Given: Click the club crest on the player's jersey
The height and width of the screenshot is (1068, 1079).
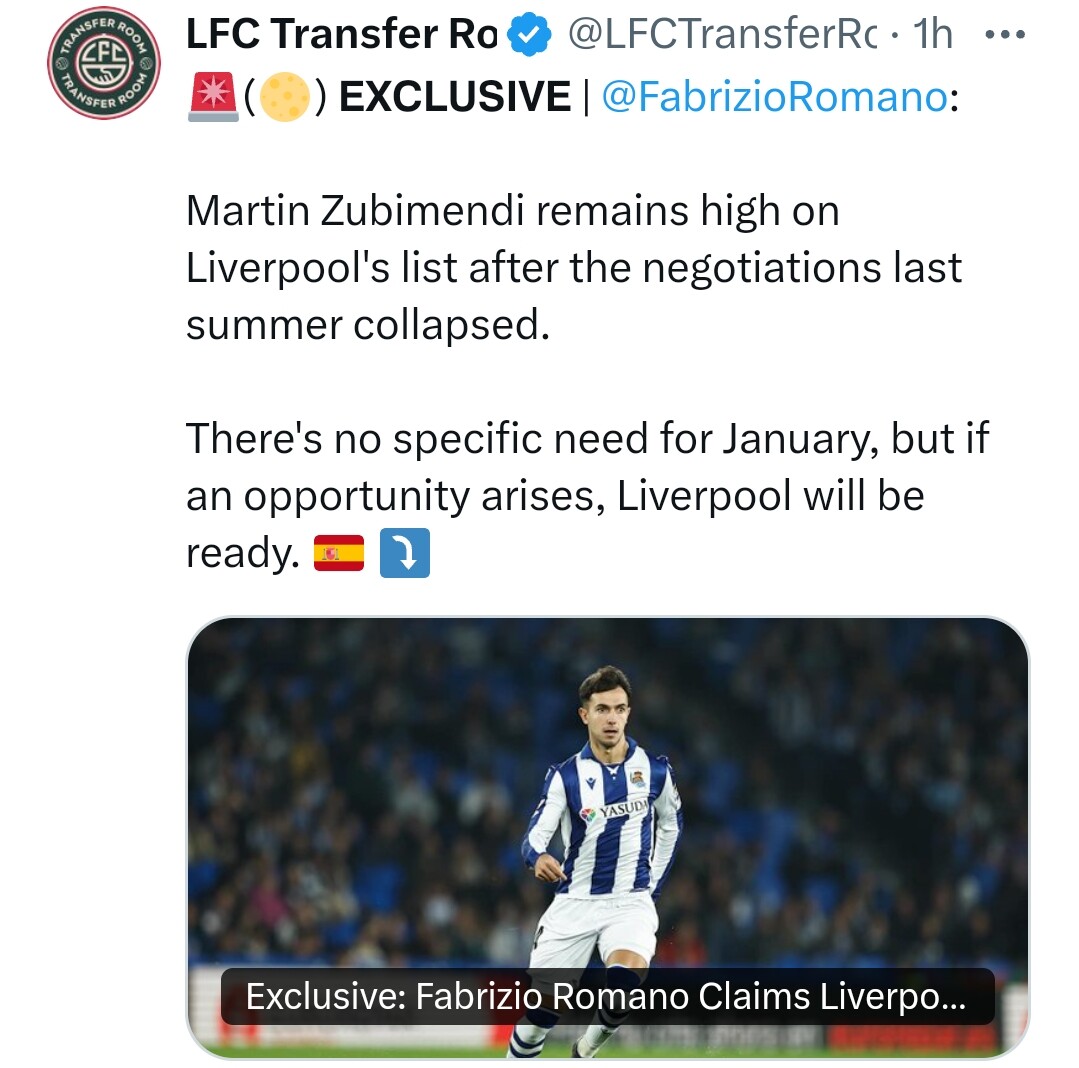Looking at the screenshot, I should pos(637,778).
